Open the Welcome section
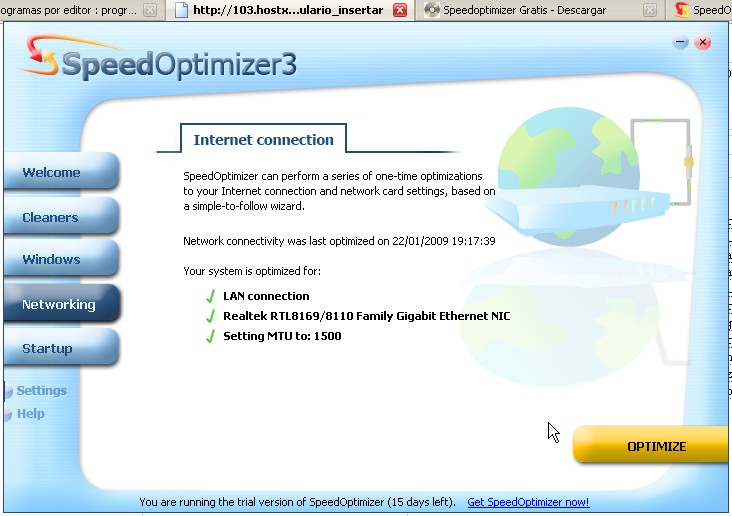Viewport: 732px width, 516px height. (x=61, y=172)
